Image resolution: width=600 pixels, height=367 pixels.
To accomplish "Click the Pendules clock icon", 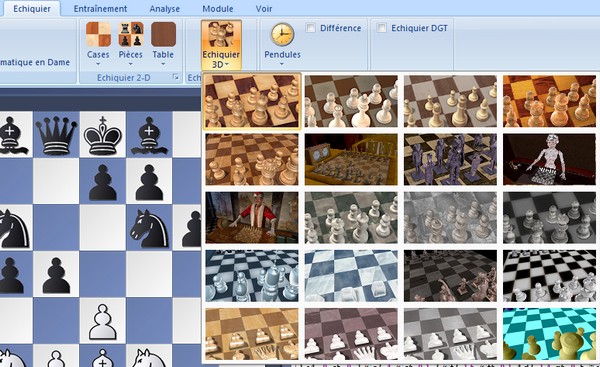I will click(x=282, y=34).
